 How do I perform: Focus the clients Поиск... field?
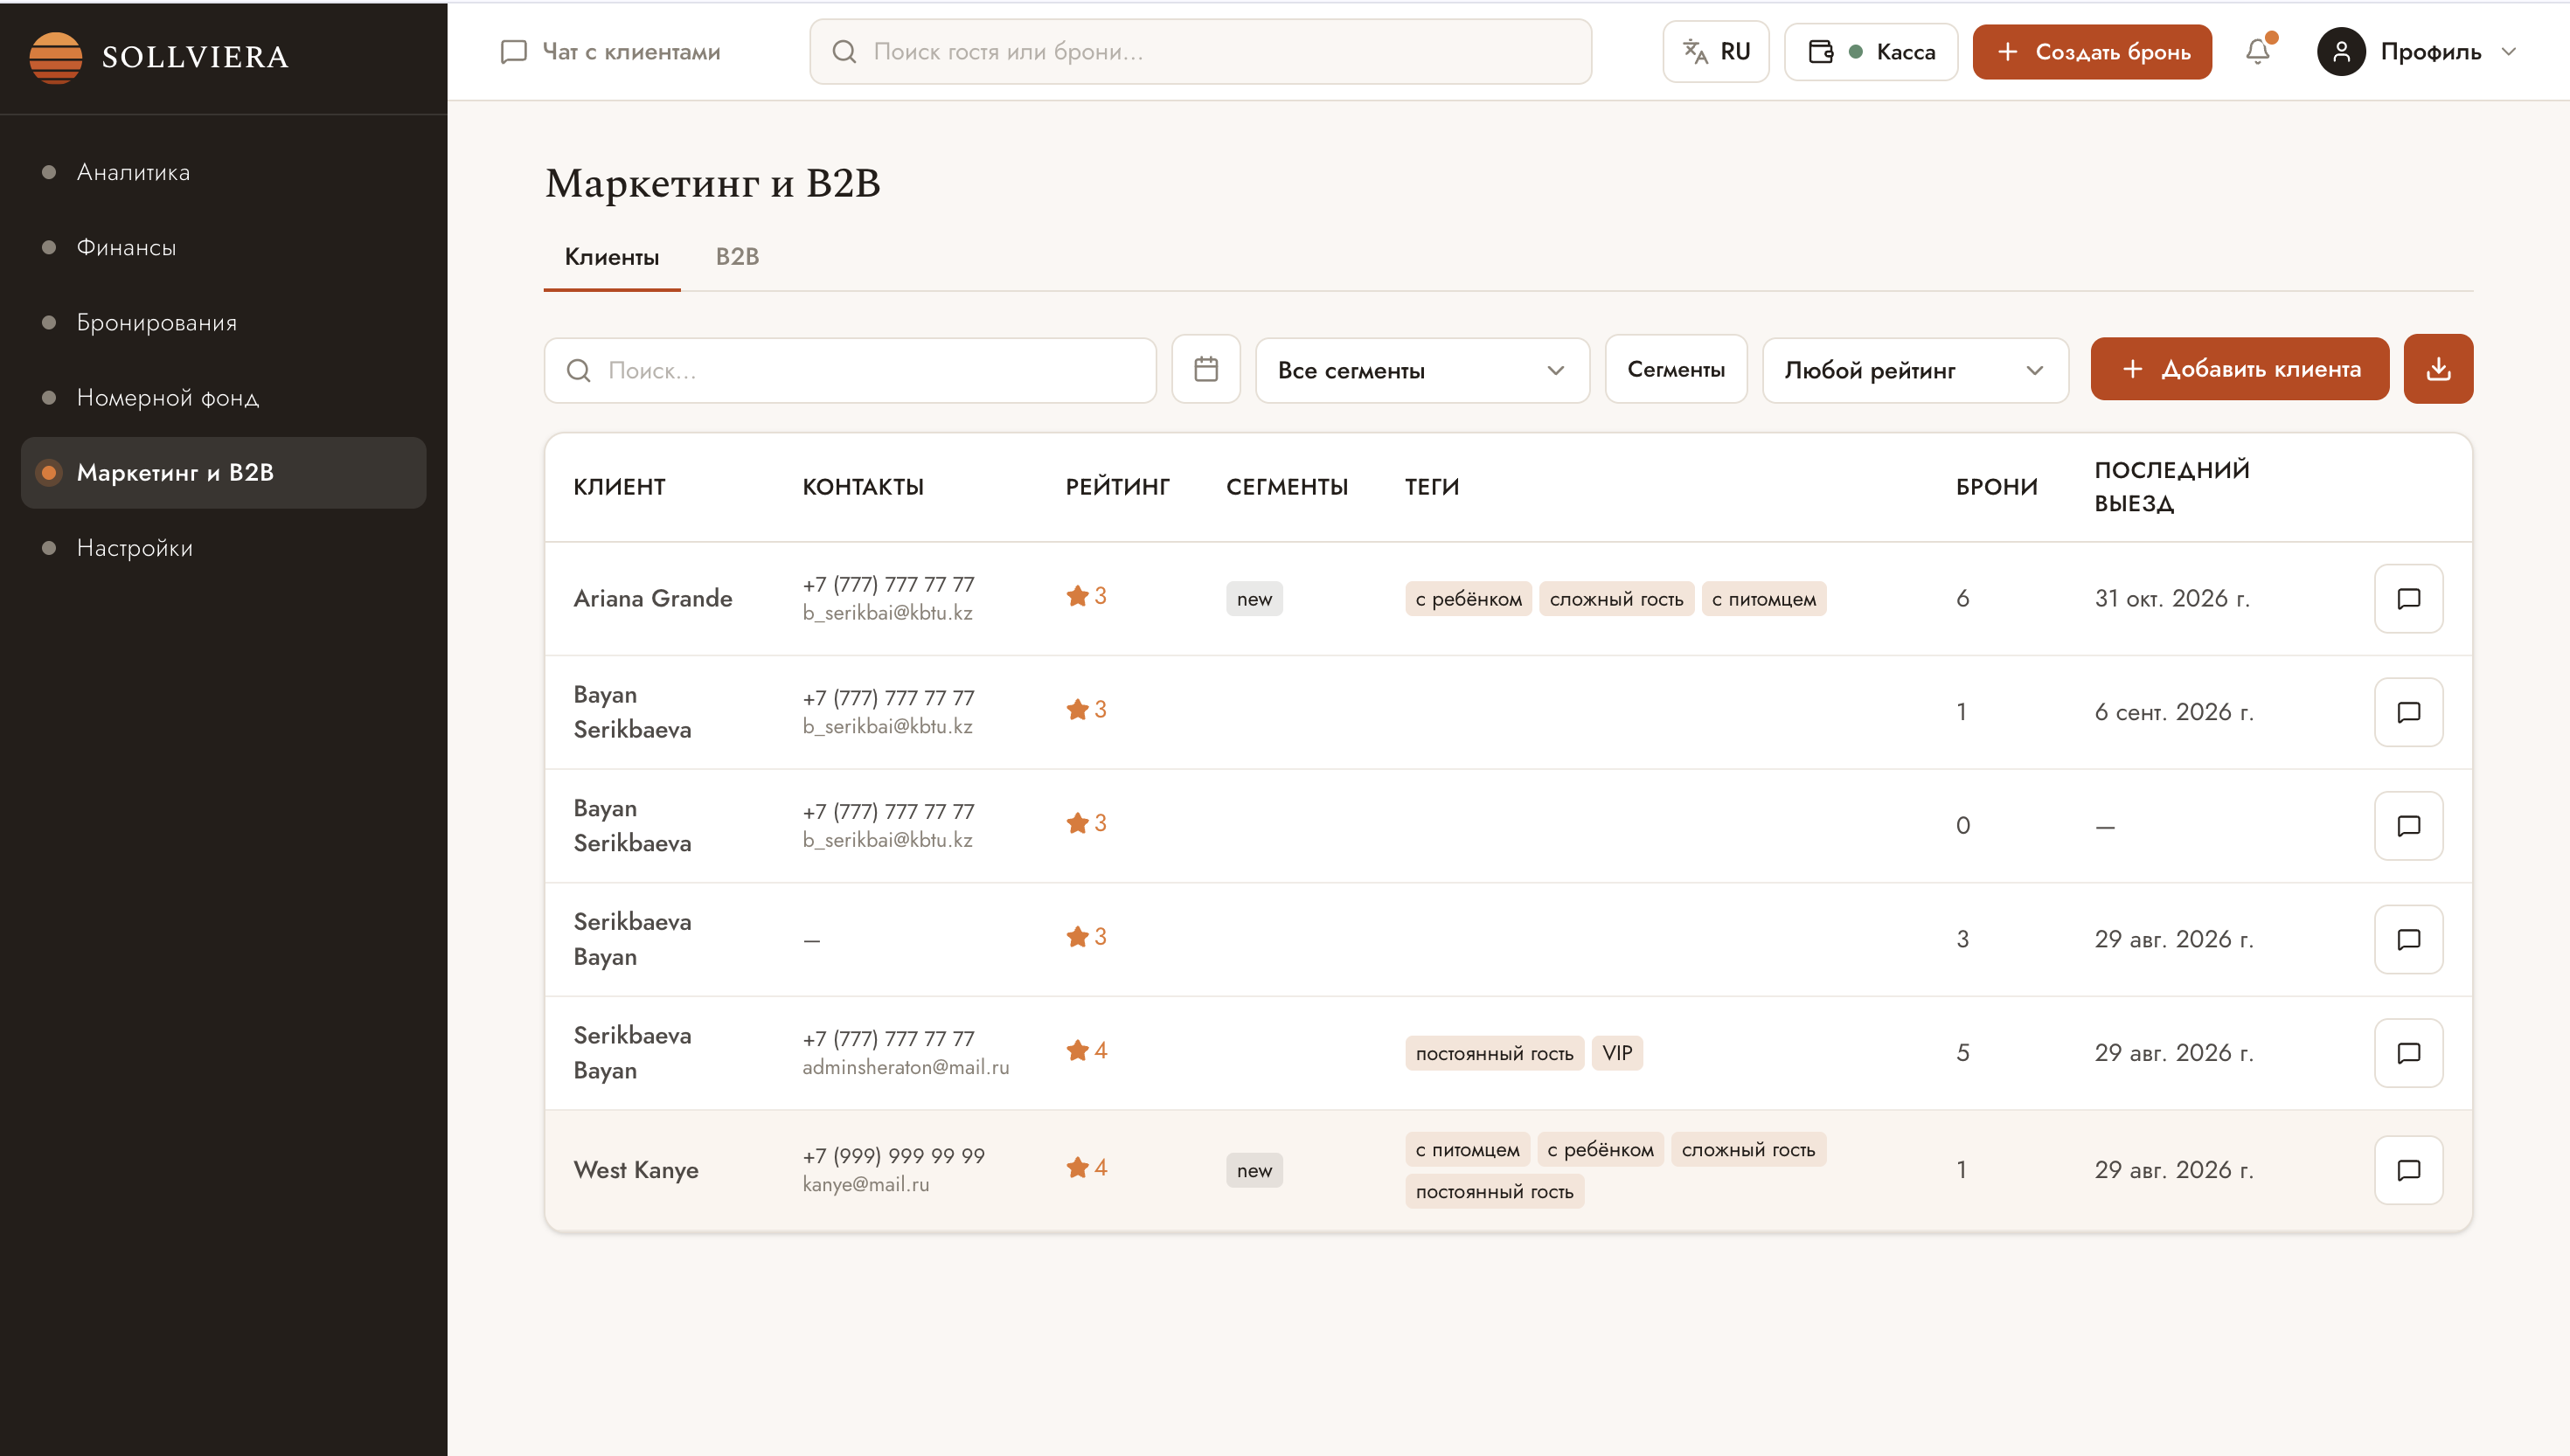pyautogui.click(x=850, y=370)
